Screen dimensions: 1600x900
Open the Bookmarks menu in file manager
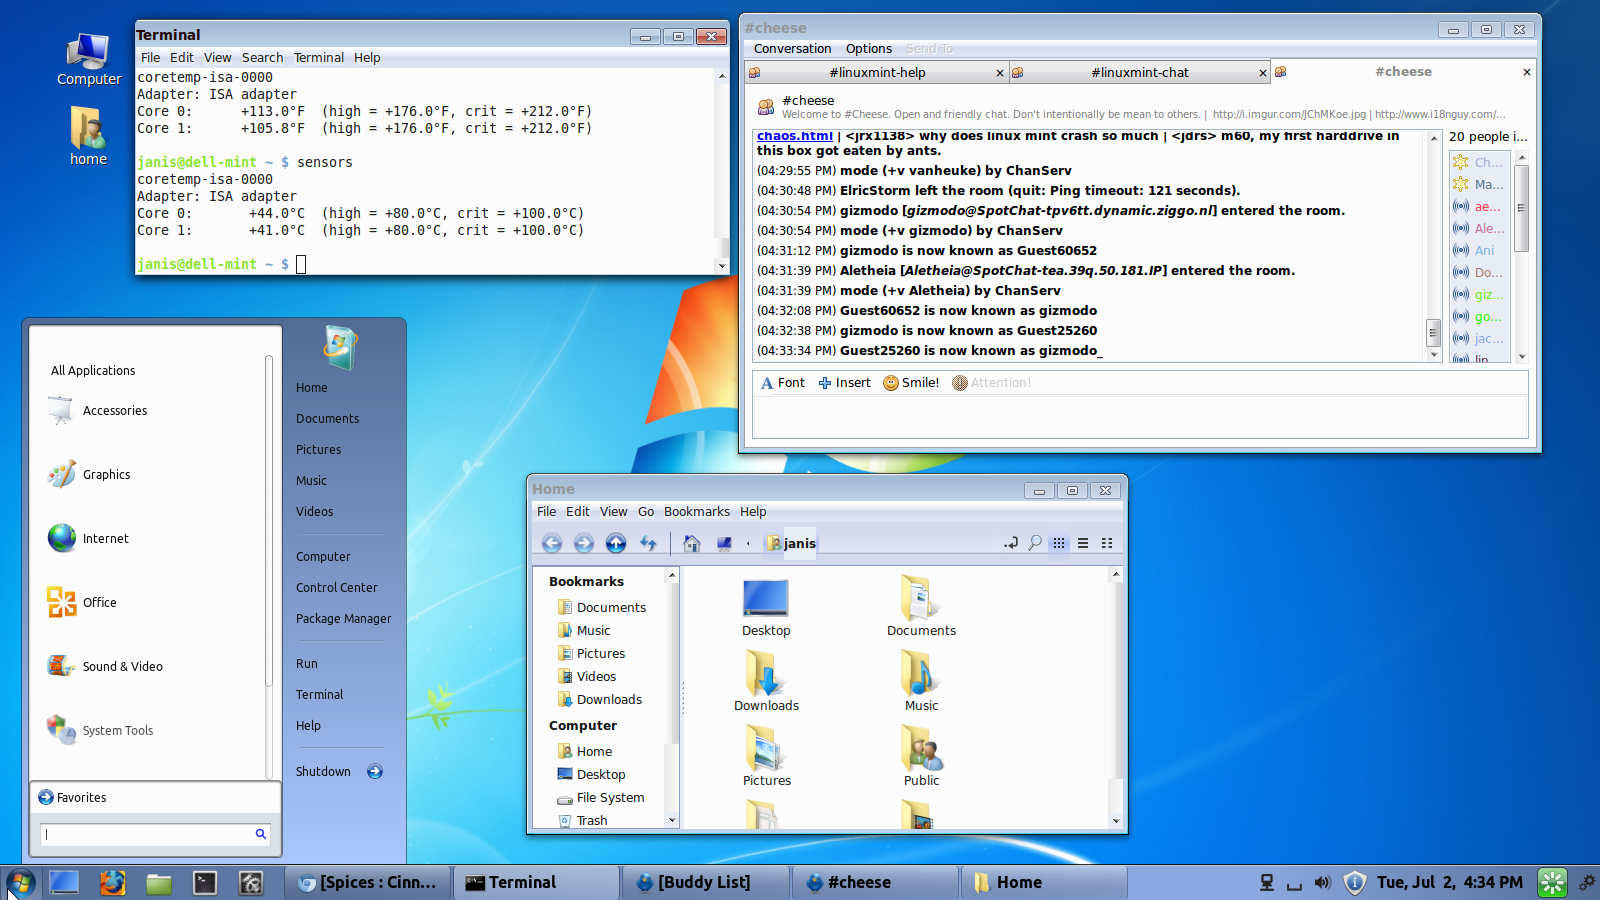[697, 511]
